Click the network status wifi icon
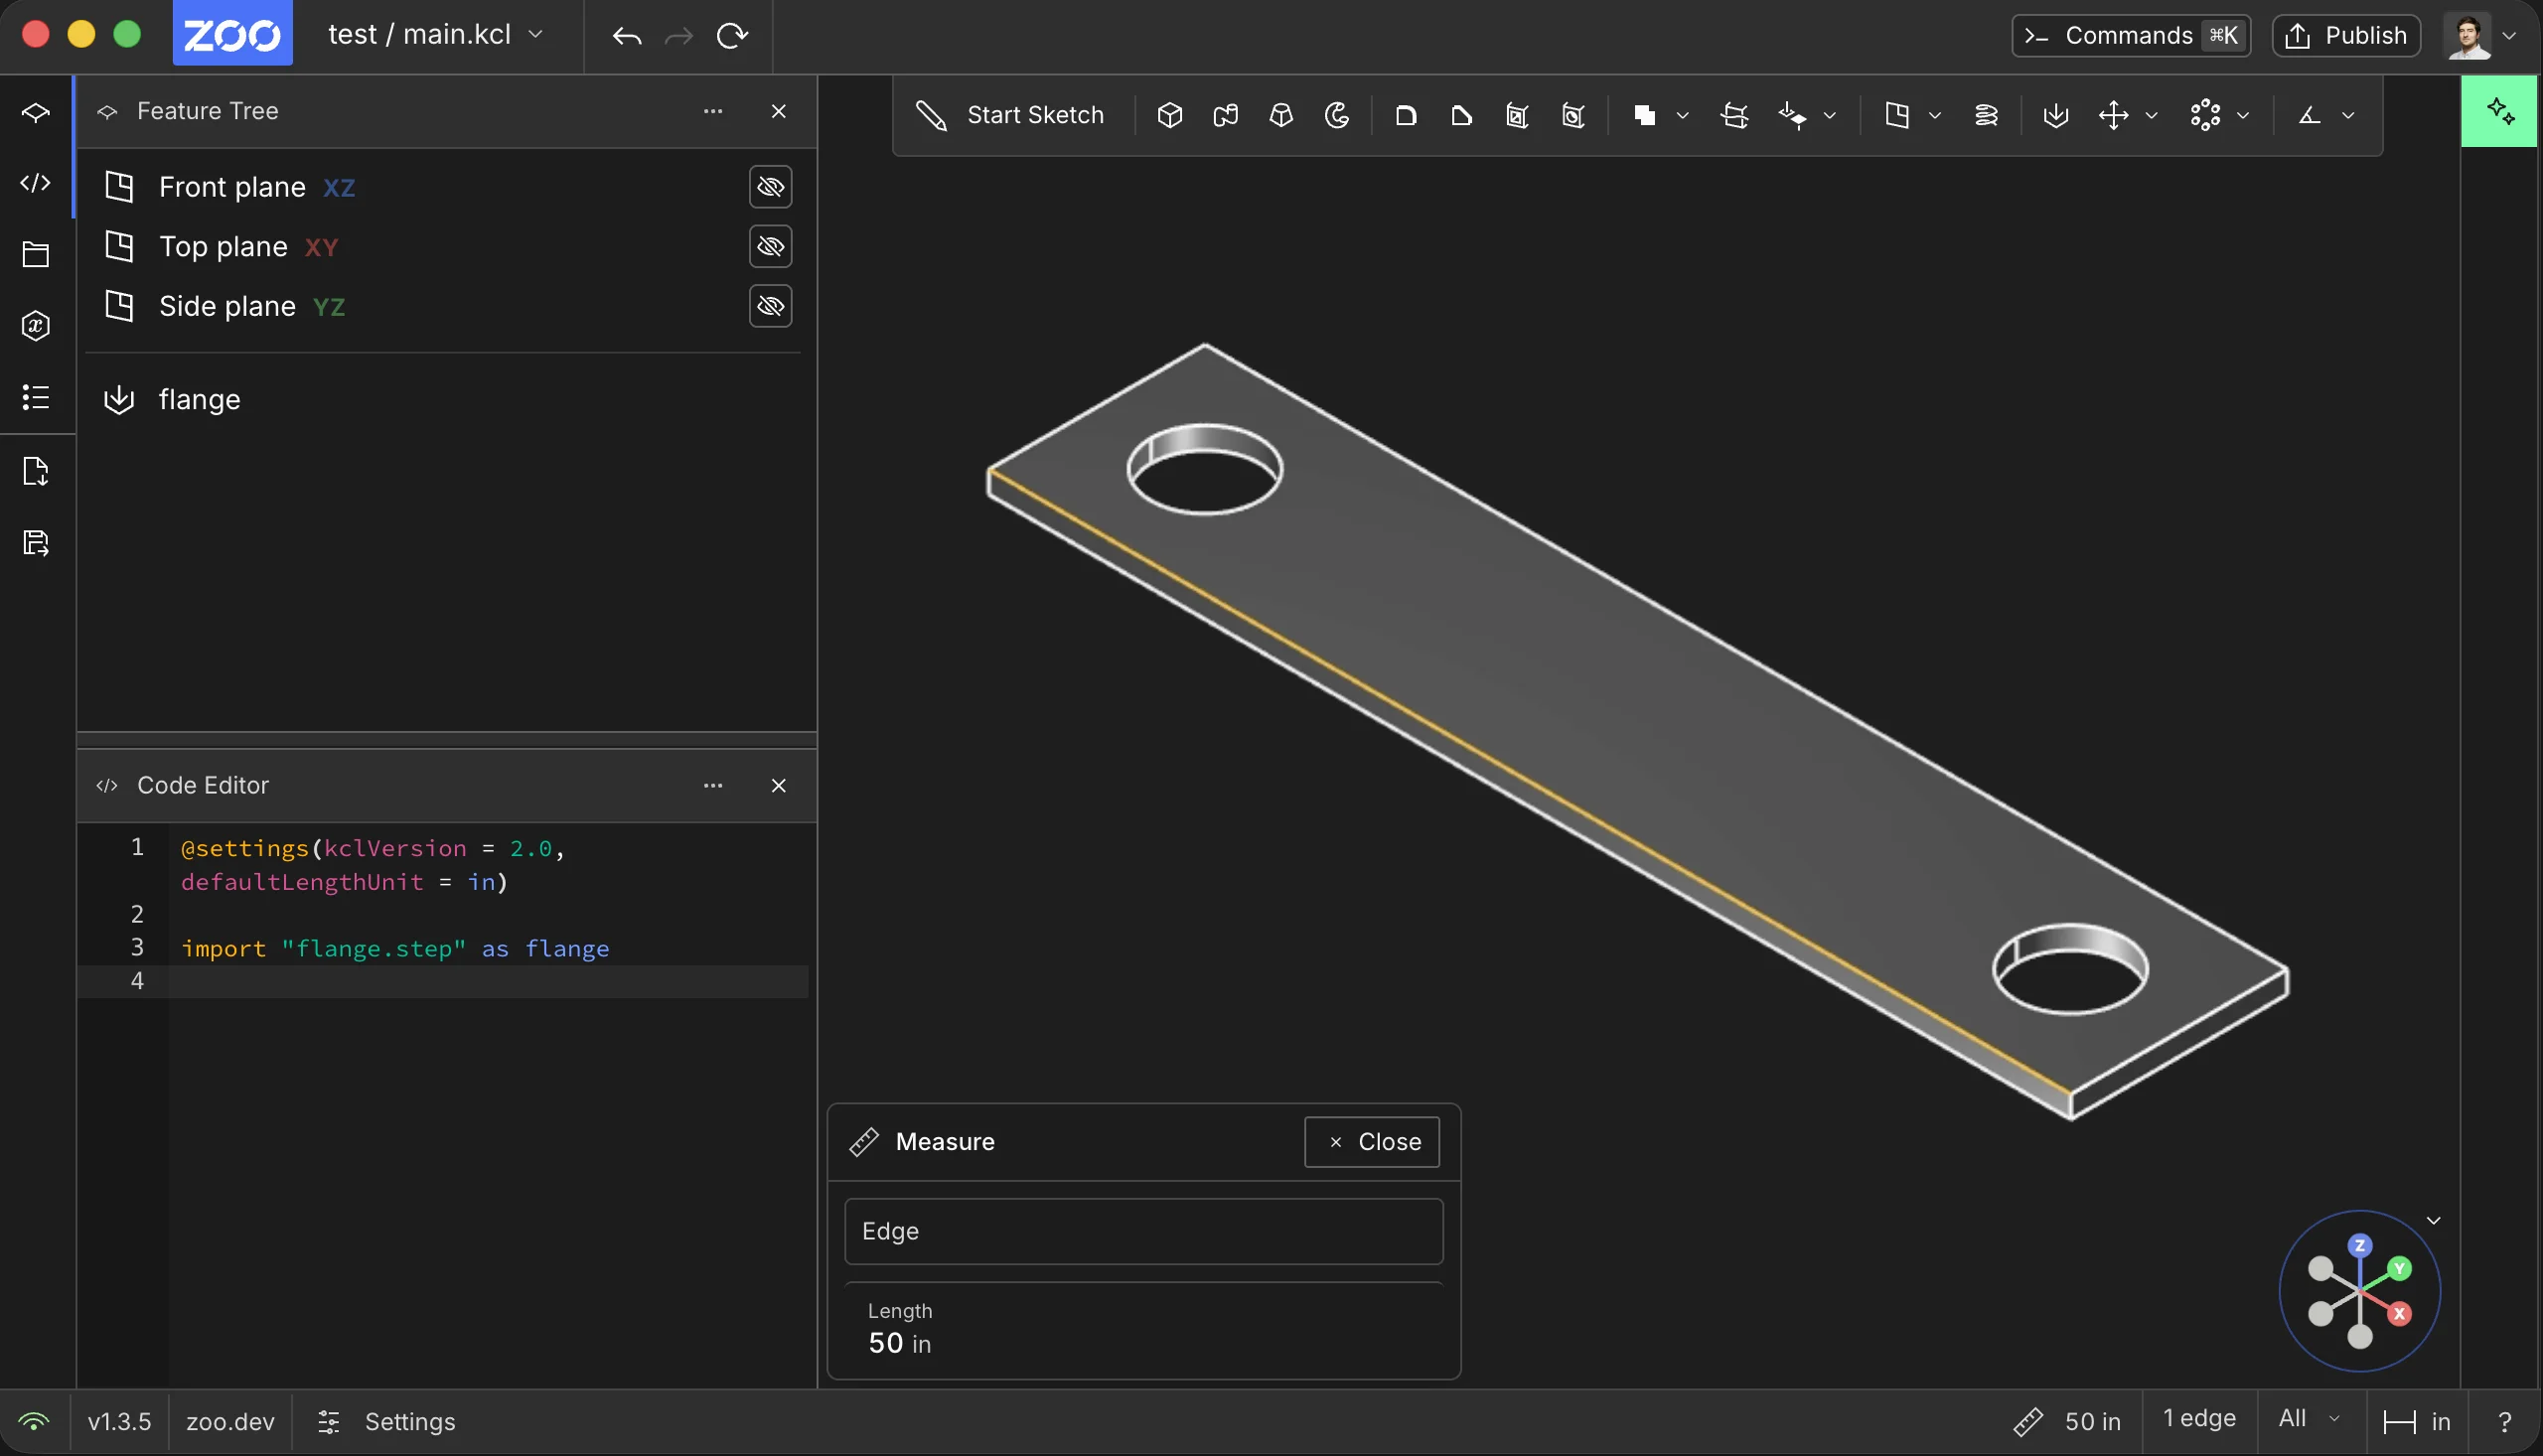The image size is (2543, 1456). tap(34, 1421)
